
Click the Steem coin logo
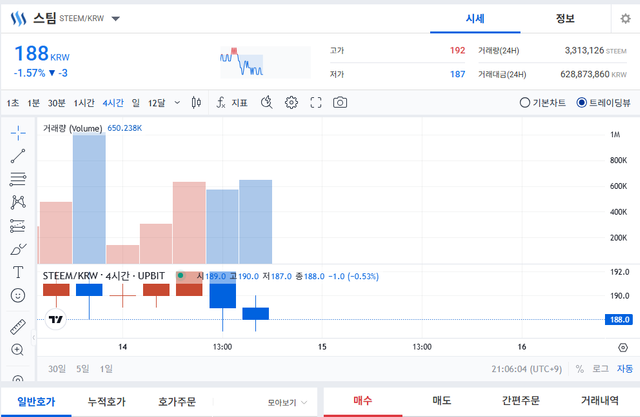(x=18, y=18)
